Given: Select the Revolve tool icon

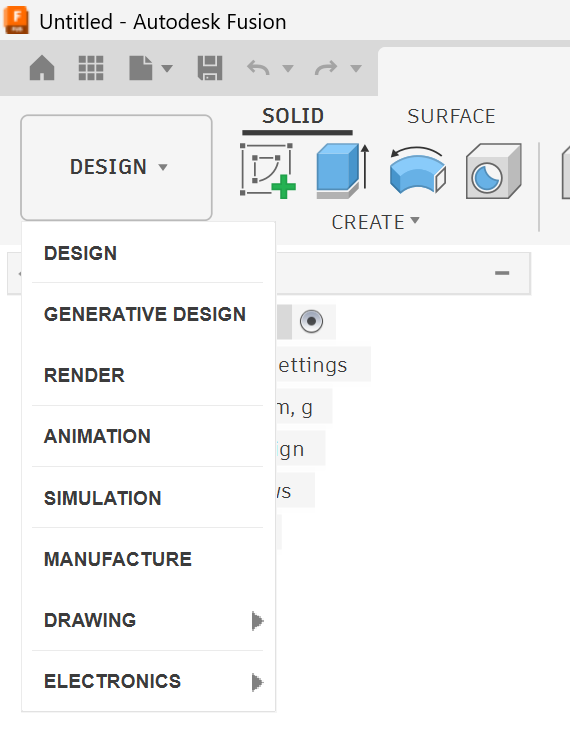Looking at the screenshot, I should point(418,171).
